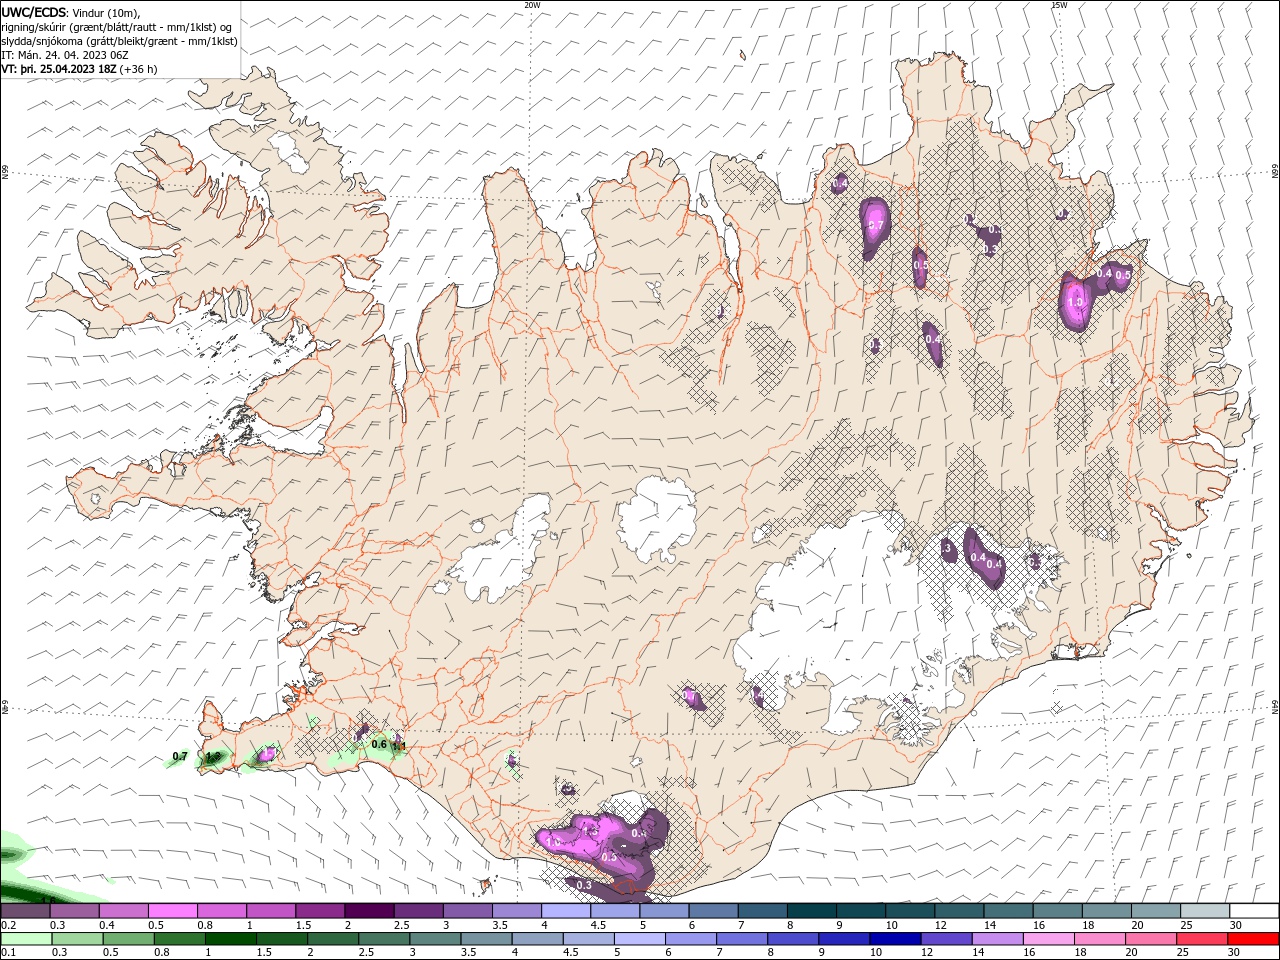Select the rain legend swatch between 0.1 and 0.3
The image size is (1280, 960).
pyautogui.click(x=26, y=939)
